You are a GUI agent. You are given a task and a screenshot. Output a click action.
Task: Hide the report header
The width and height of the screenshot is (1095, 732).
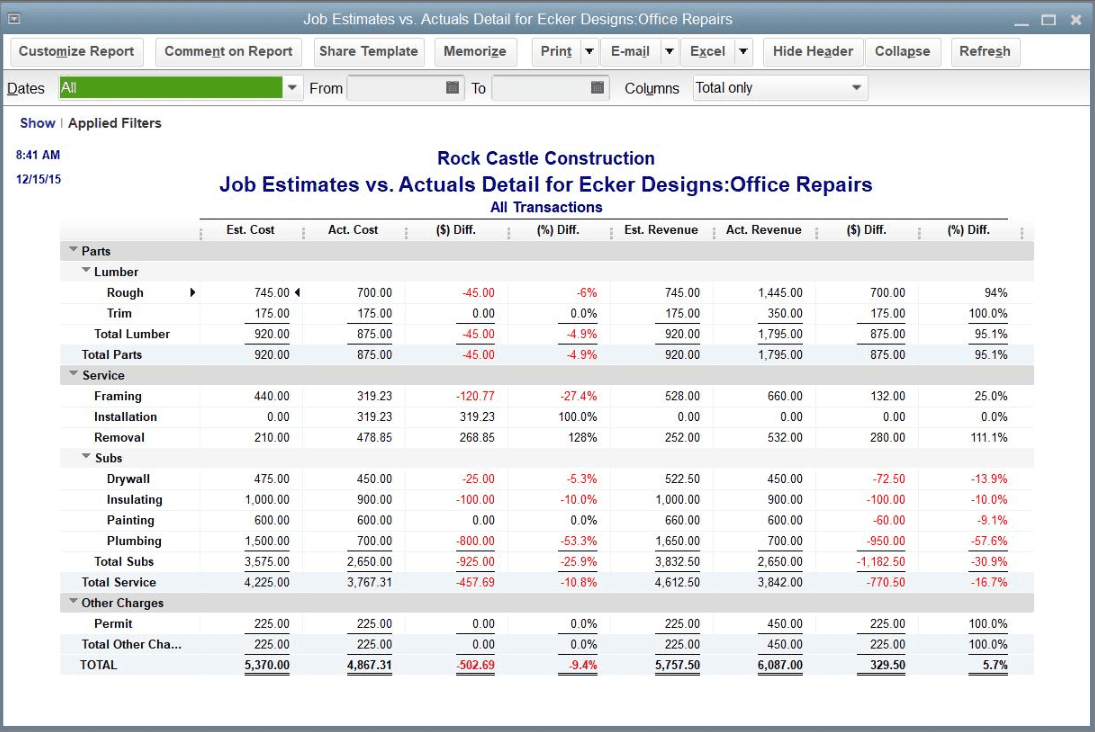(813, 52)
